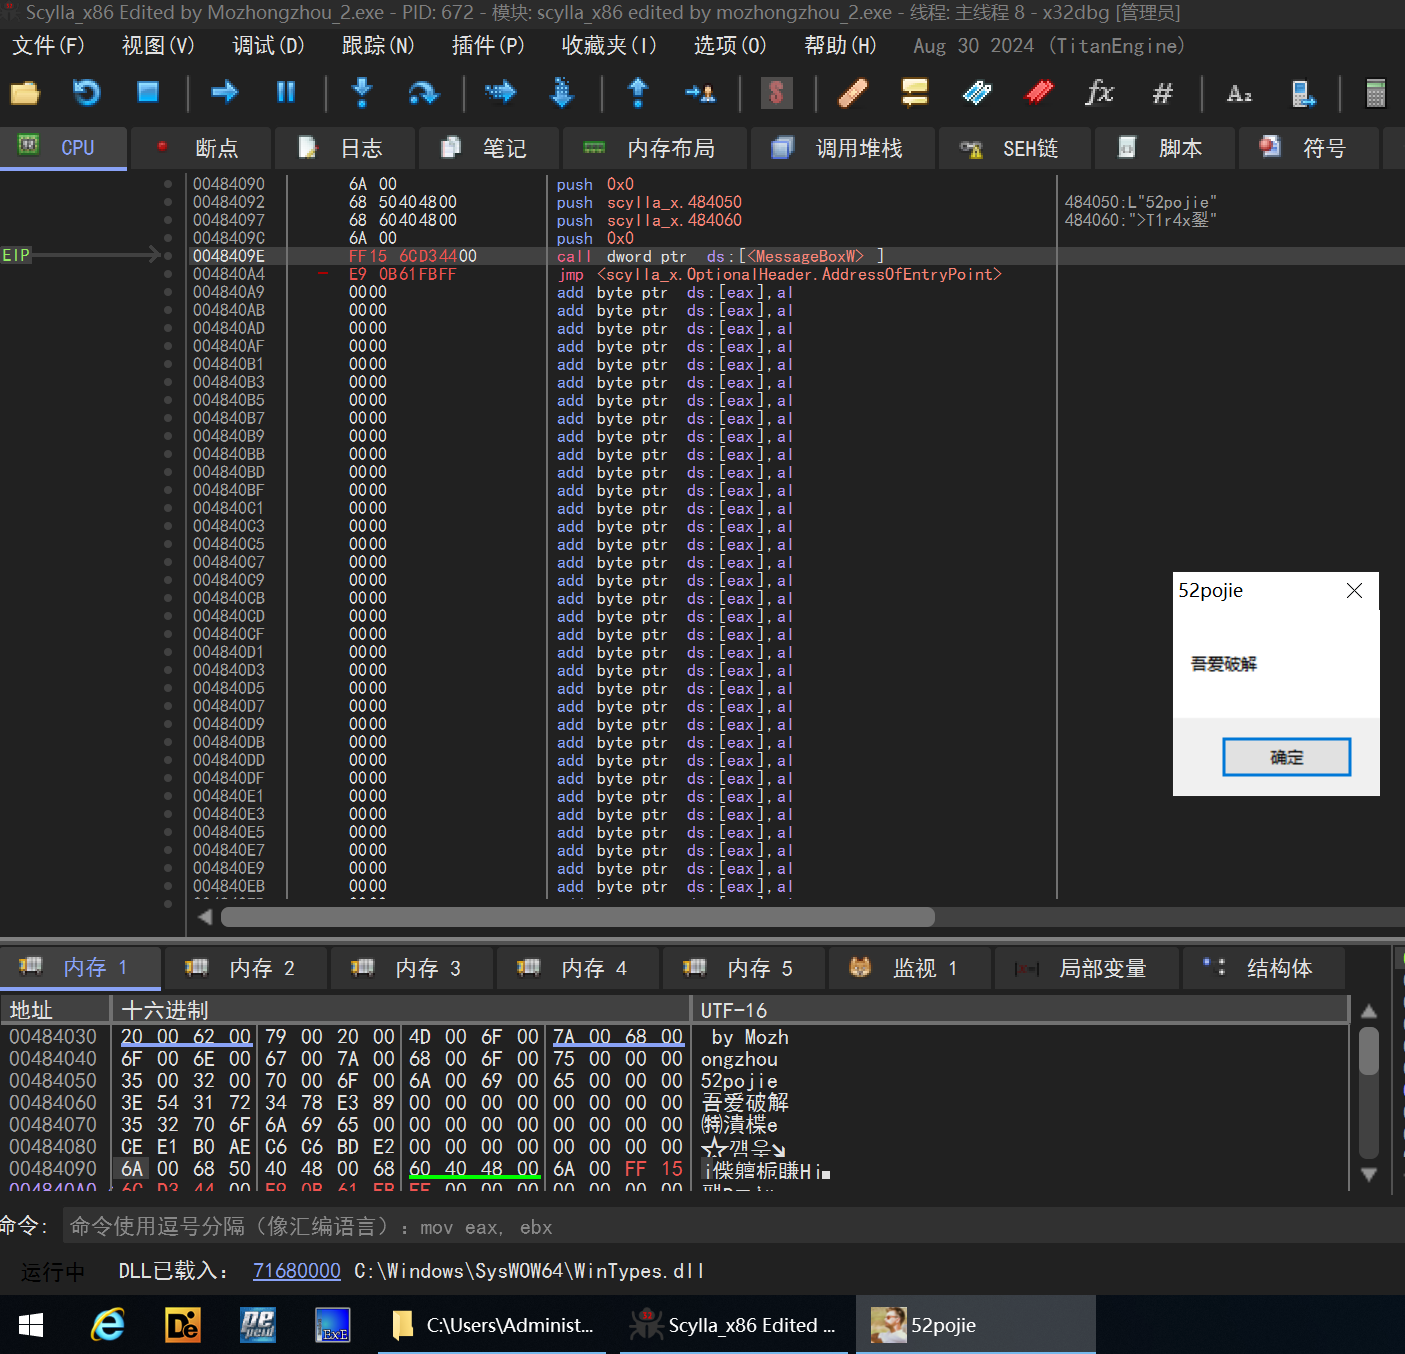Start trace over with dotted down arrow

click(x=562, y=93)
